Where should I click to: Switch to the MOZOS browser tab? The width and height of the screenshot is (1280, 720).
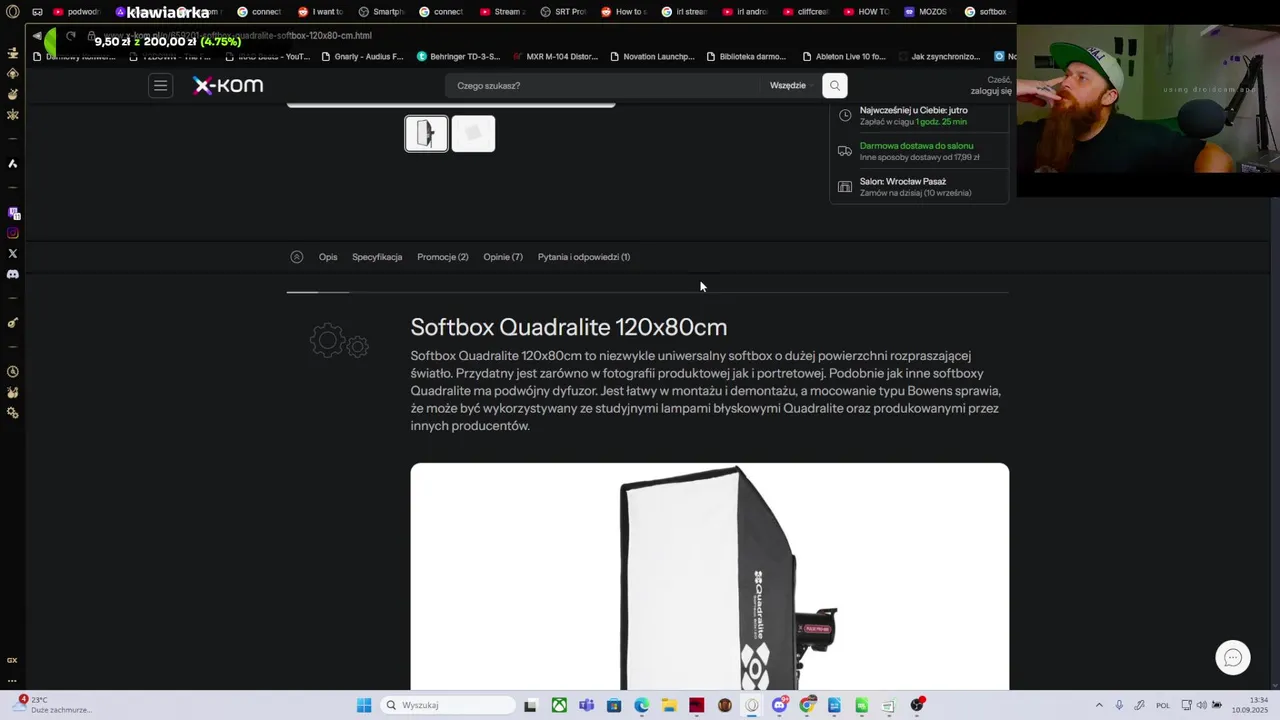tap(926, 12)
